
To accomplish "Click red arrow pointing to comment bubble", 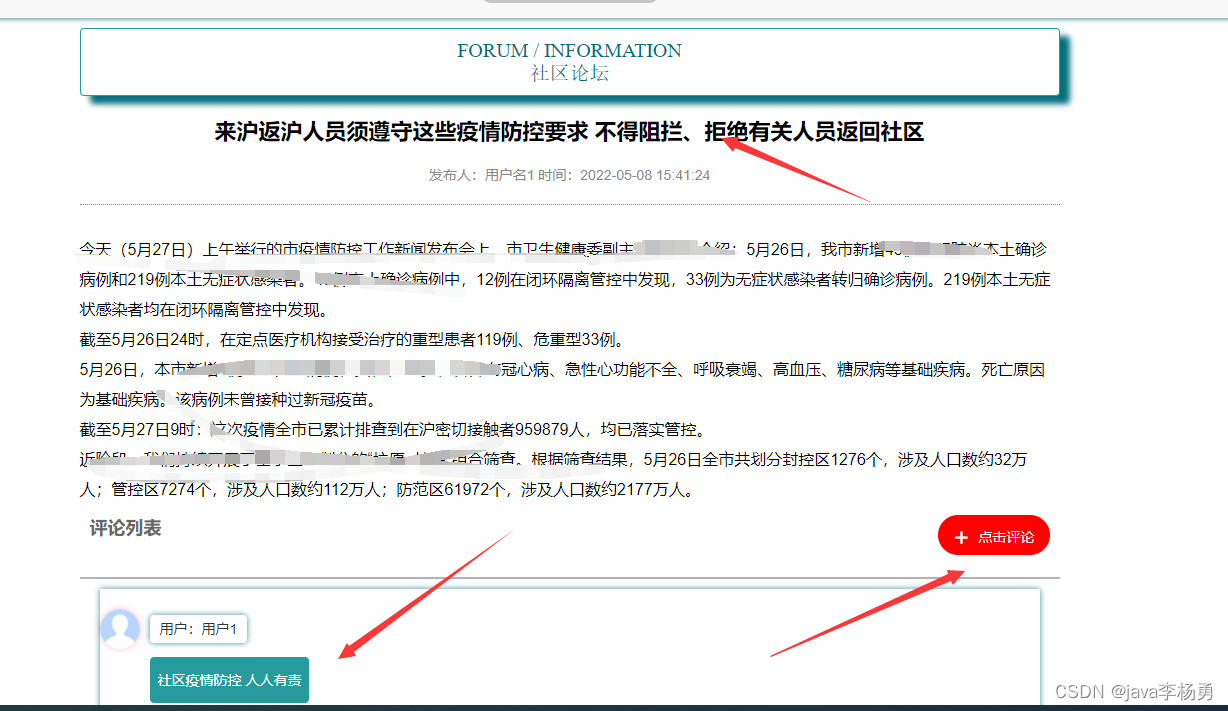I will (x=425, y=595).
